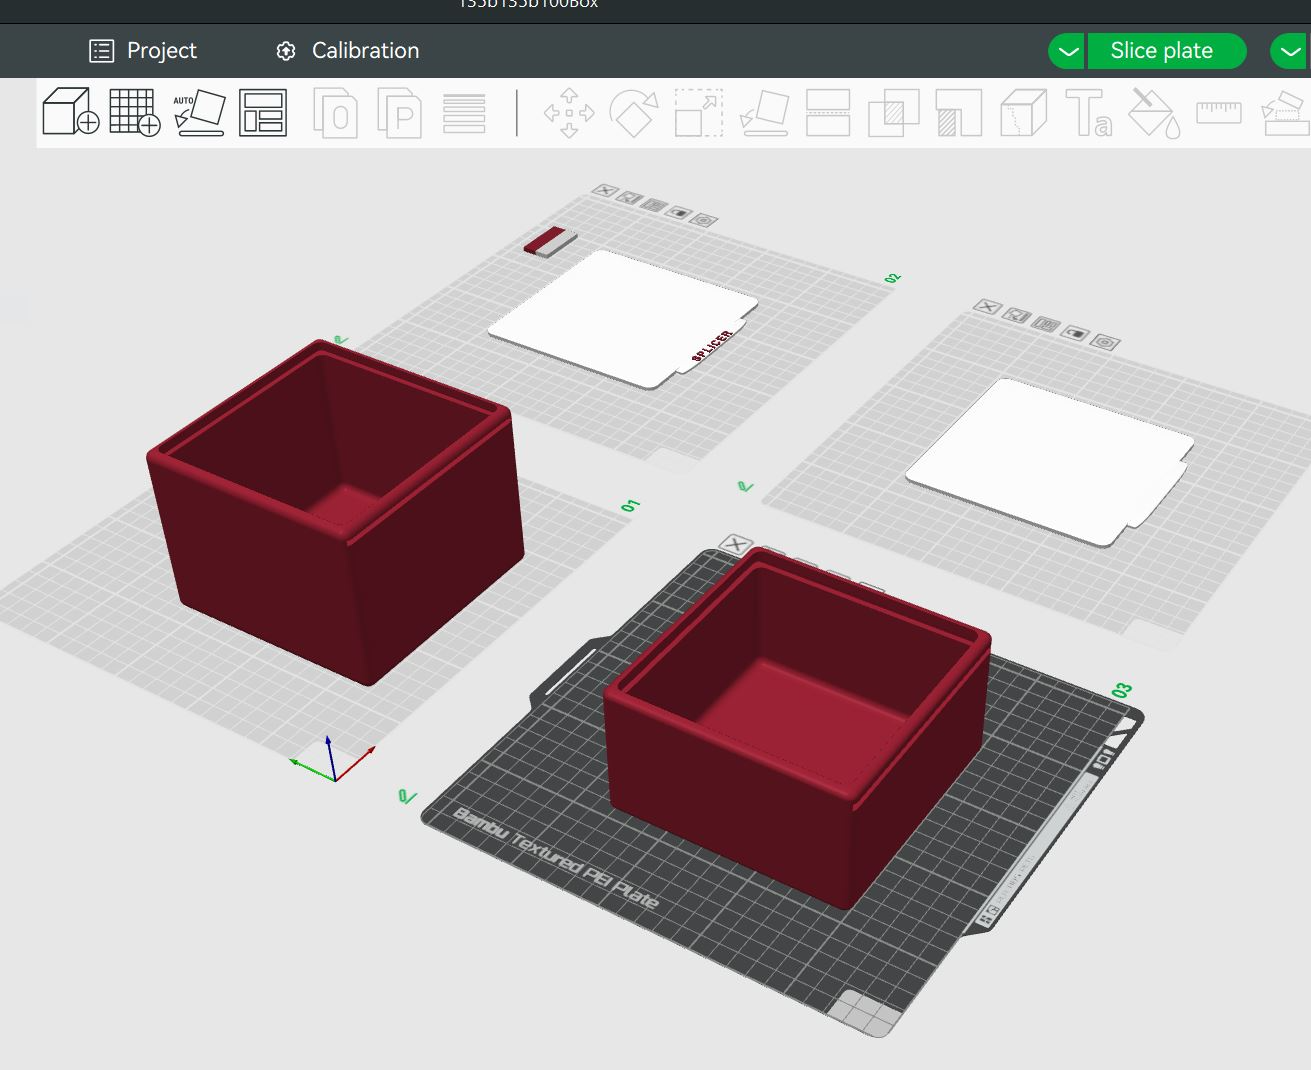Select the Rotate tool
This screenshot has width=1311, height=1070.
[x=634, y=113]
